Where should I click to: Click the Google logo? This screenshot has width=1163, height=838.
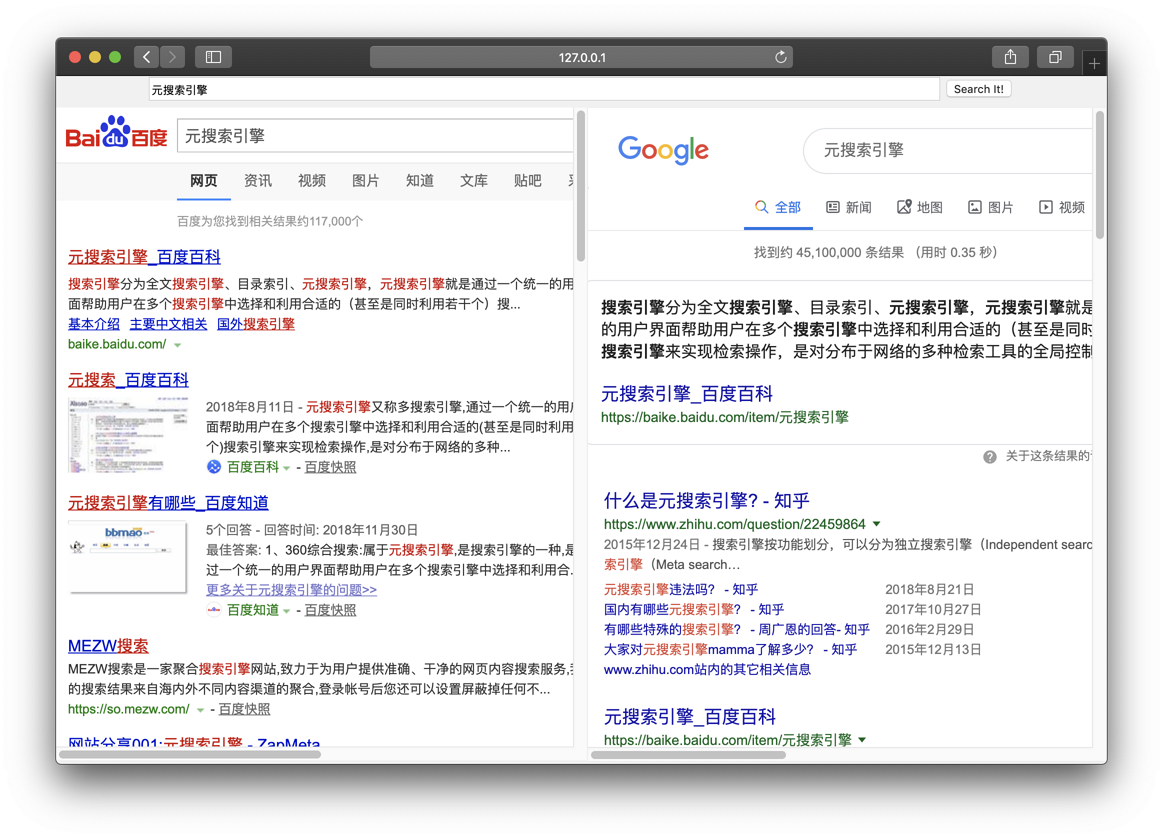[663, 150]
